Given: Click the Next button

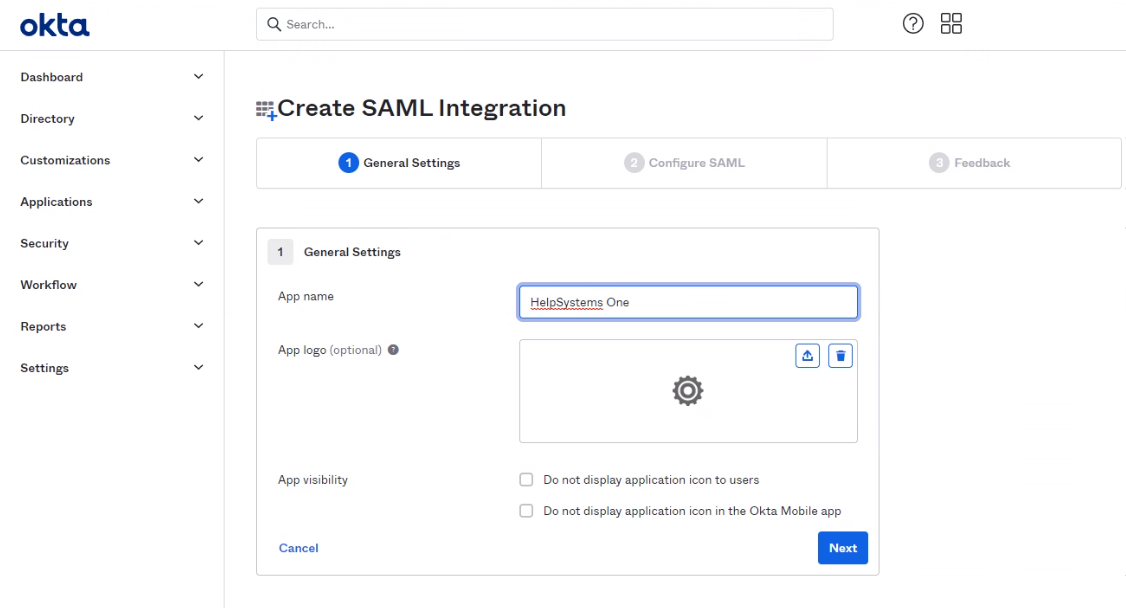Looking at the screenshot, I should pos(842,548).
